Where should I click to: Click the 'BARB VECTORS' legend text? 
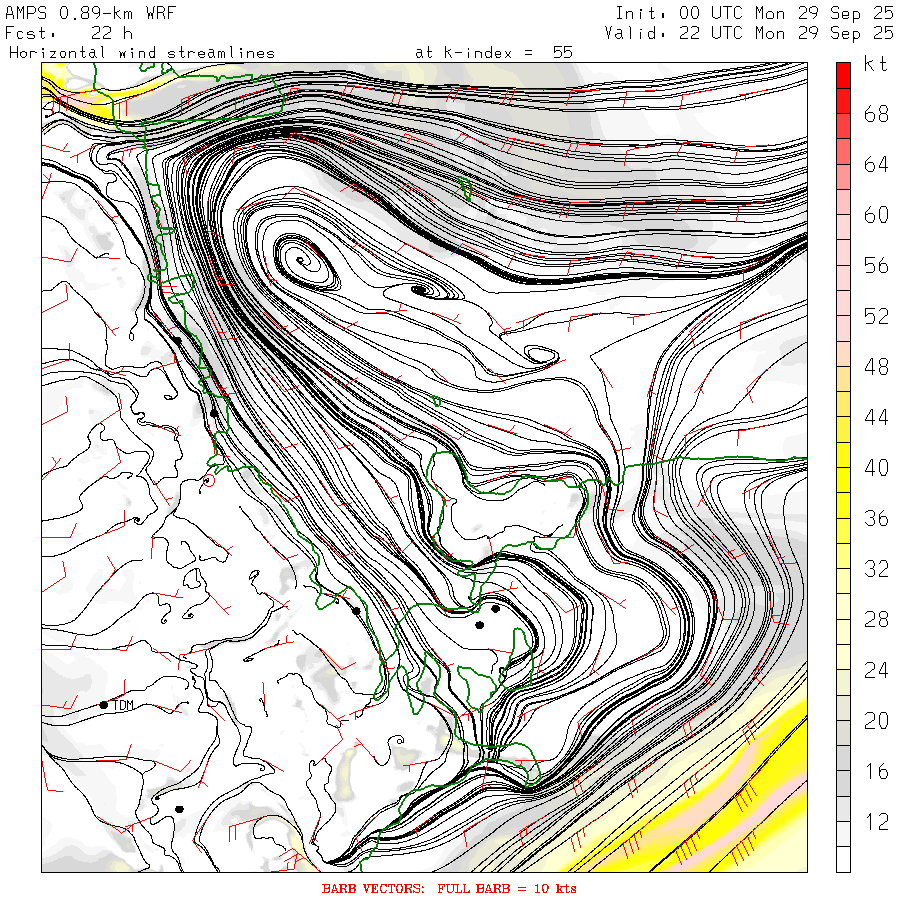(x=373, y=889)
